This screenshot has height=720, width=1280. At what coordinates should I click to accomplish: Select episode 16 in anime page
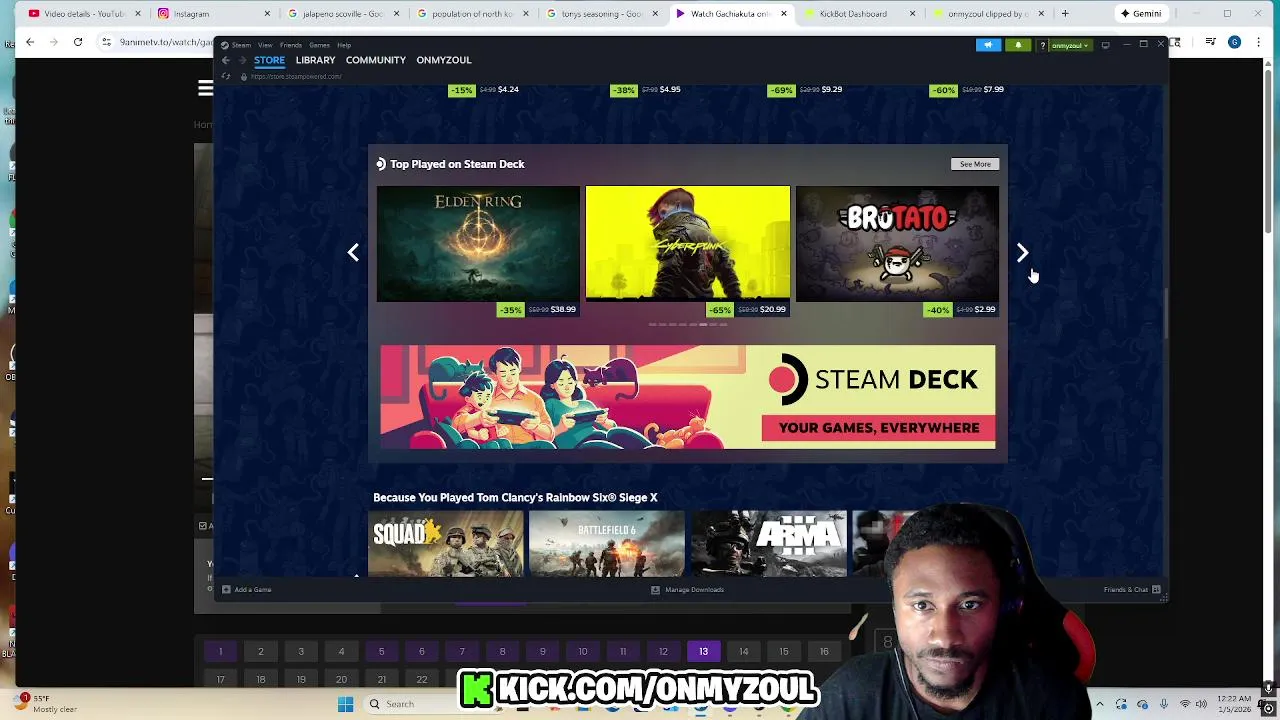tap(824, 652)
